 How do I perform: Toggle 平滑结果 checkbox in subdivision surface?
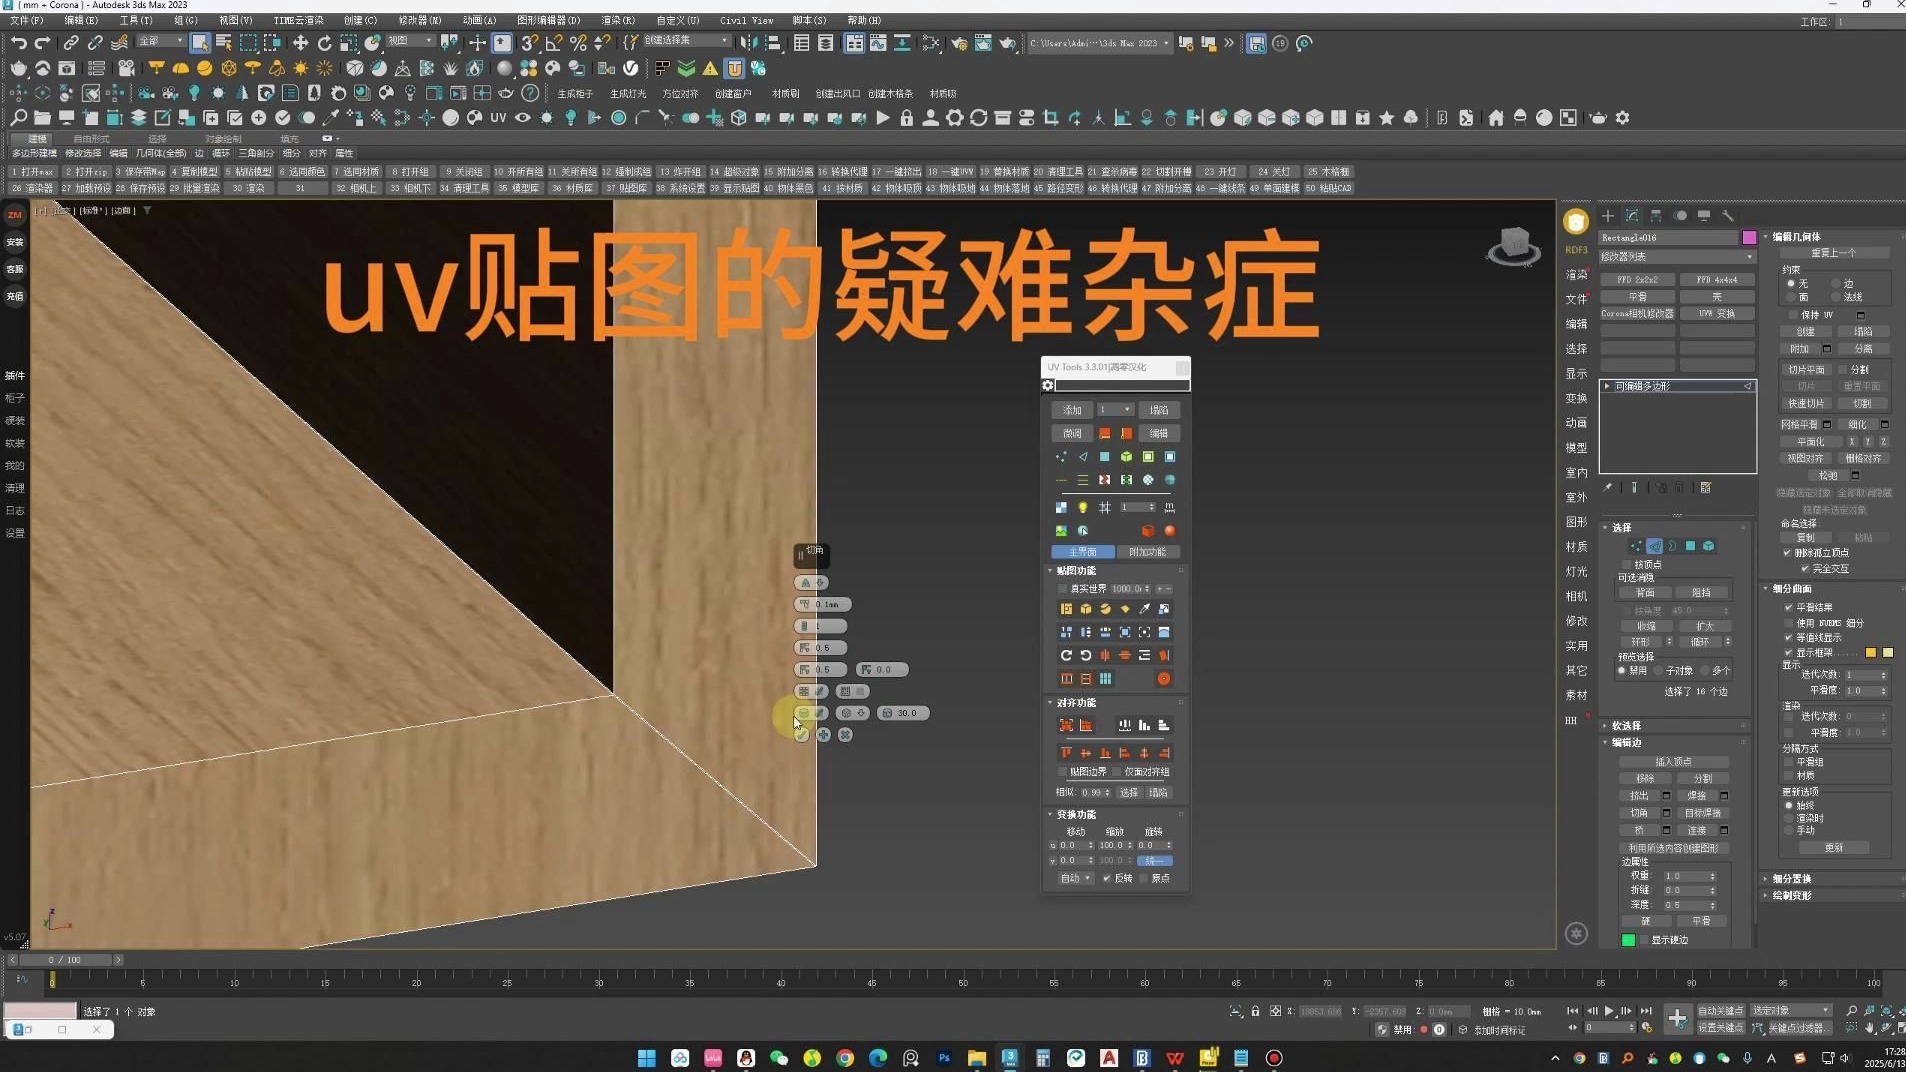coord(1789,607)
